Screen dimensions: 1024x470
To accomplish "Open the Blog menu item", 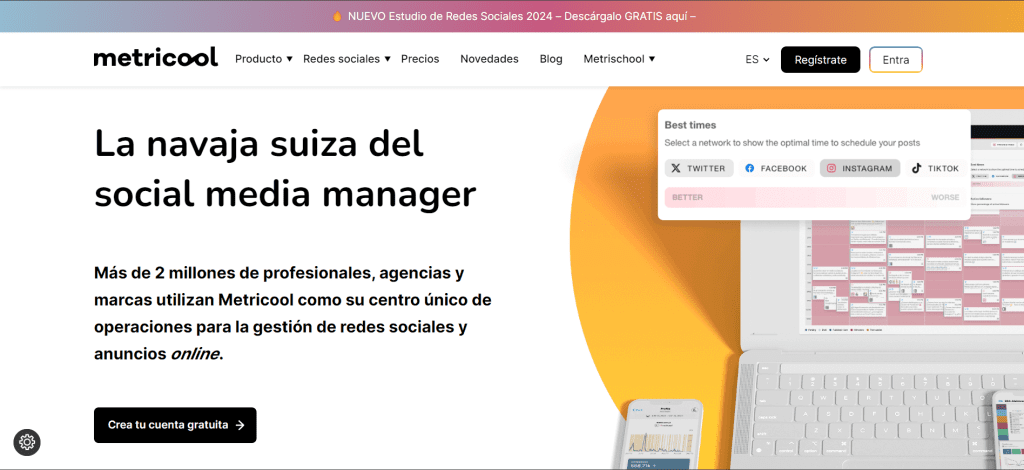I will 551,59.
